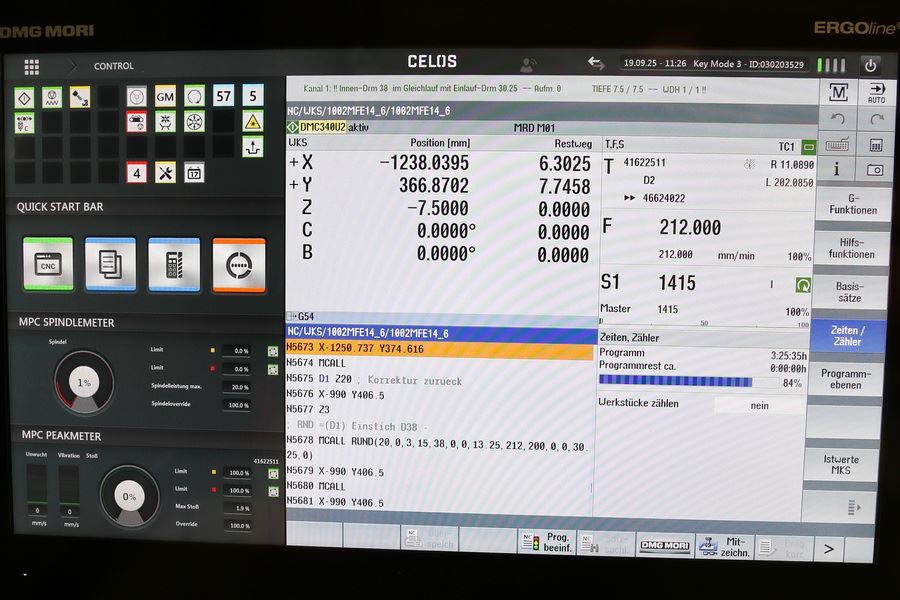Click the Spindel load gauge dial
Viewport: 900px width, 600px height.
coord(84,382)
